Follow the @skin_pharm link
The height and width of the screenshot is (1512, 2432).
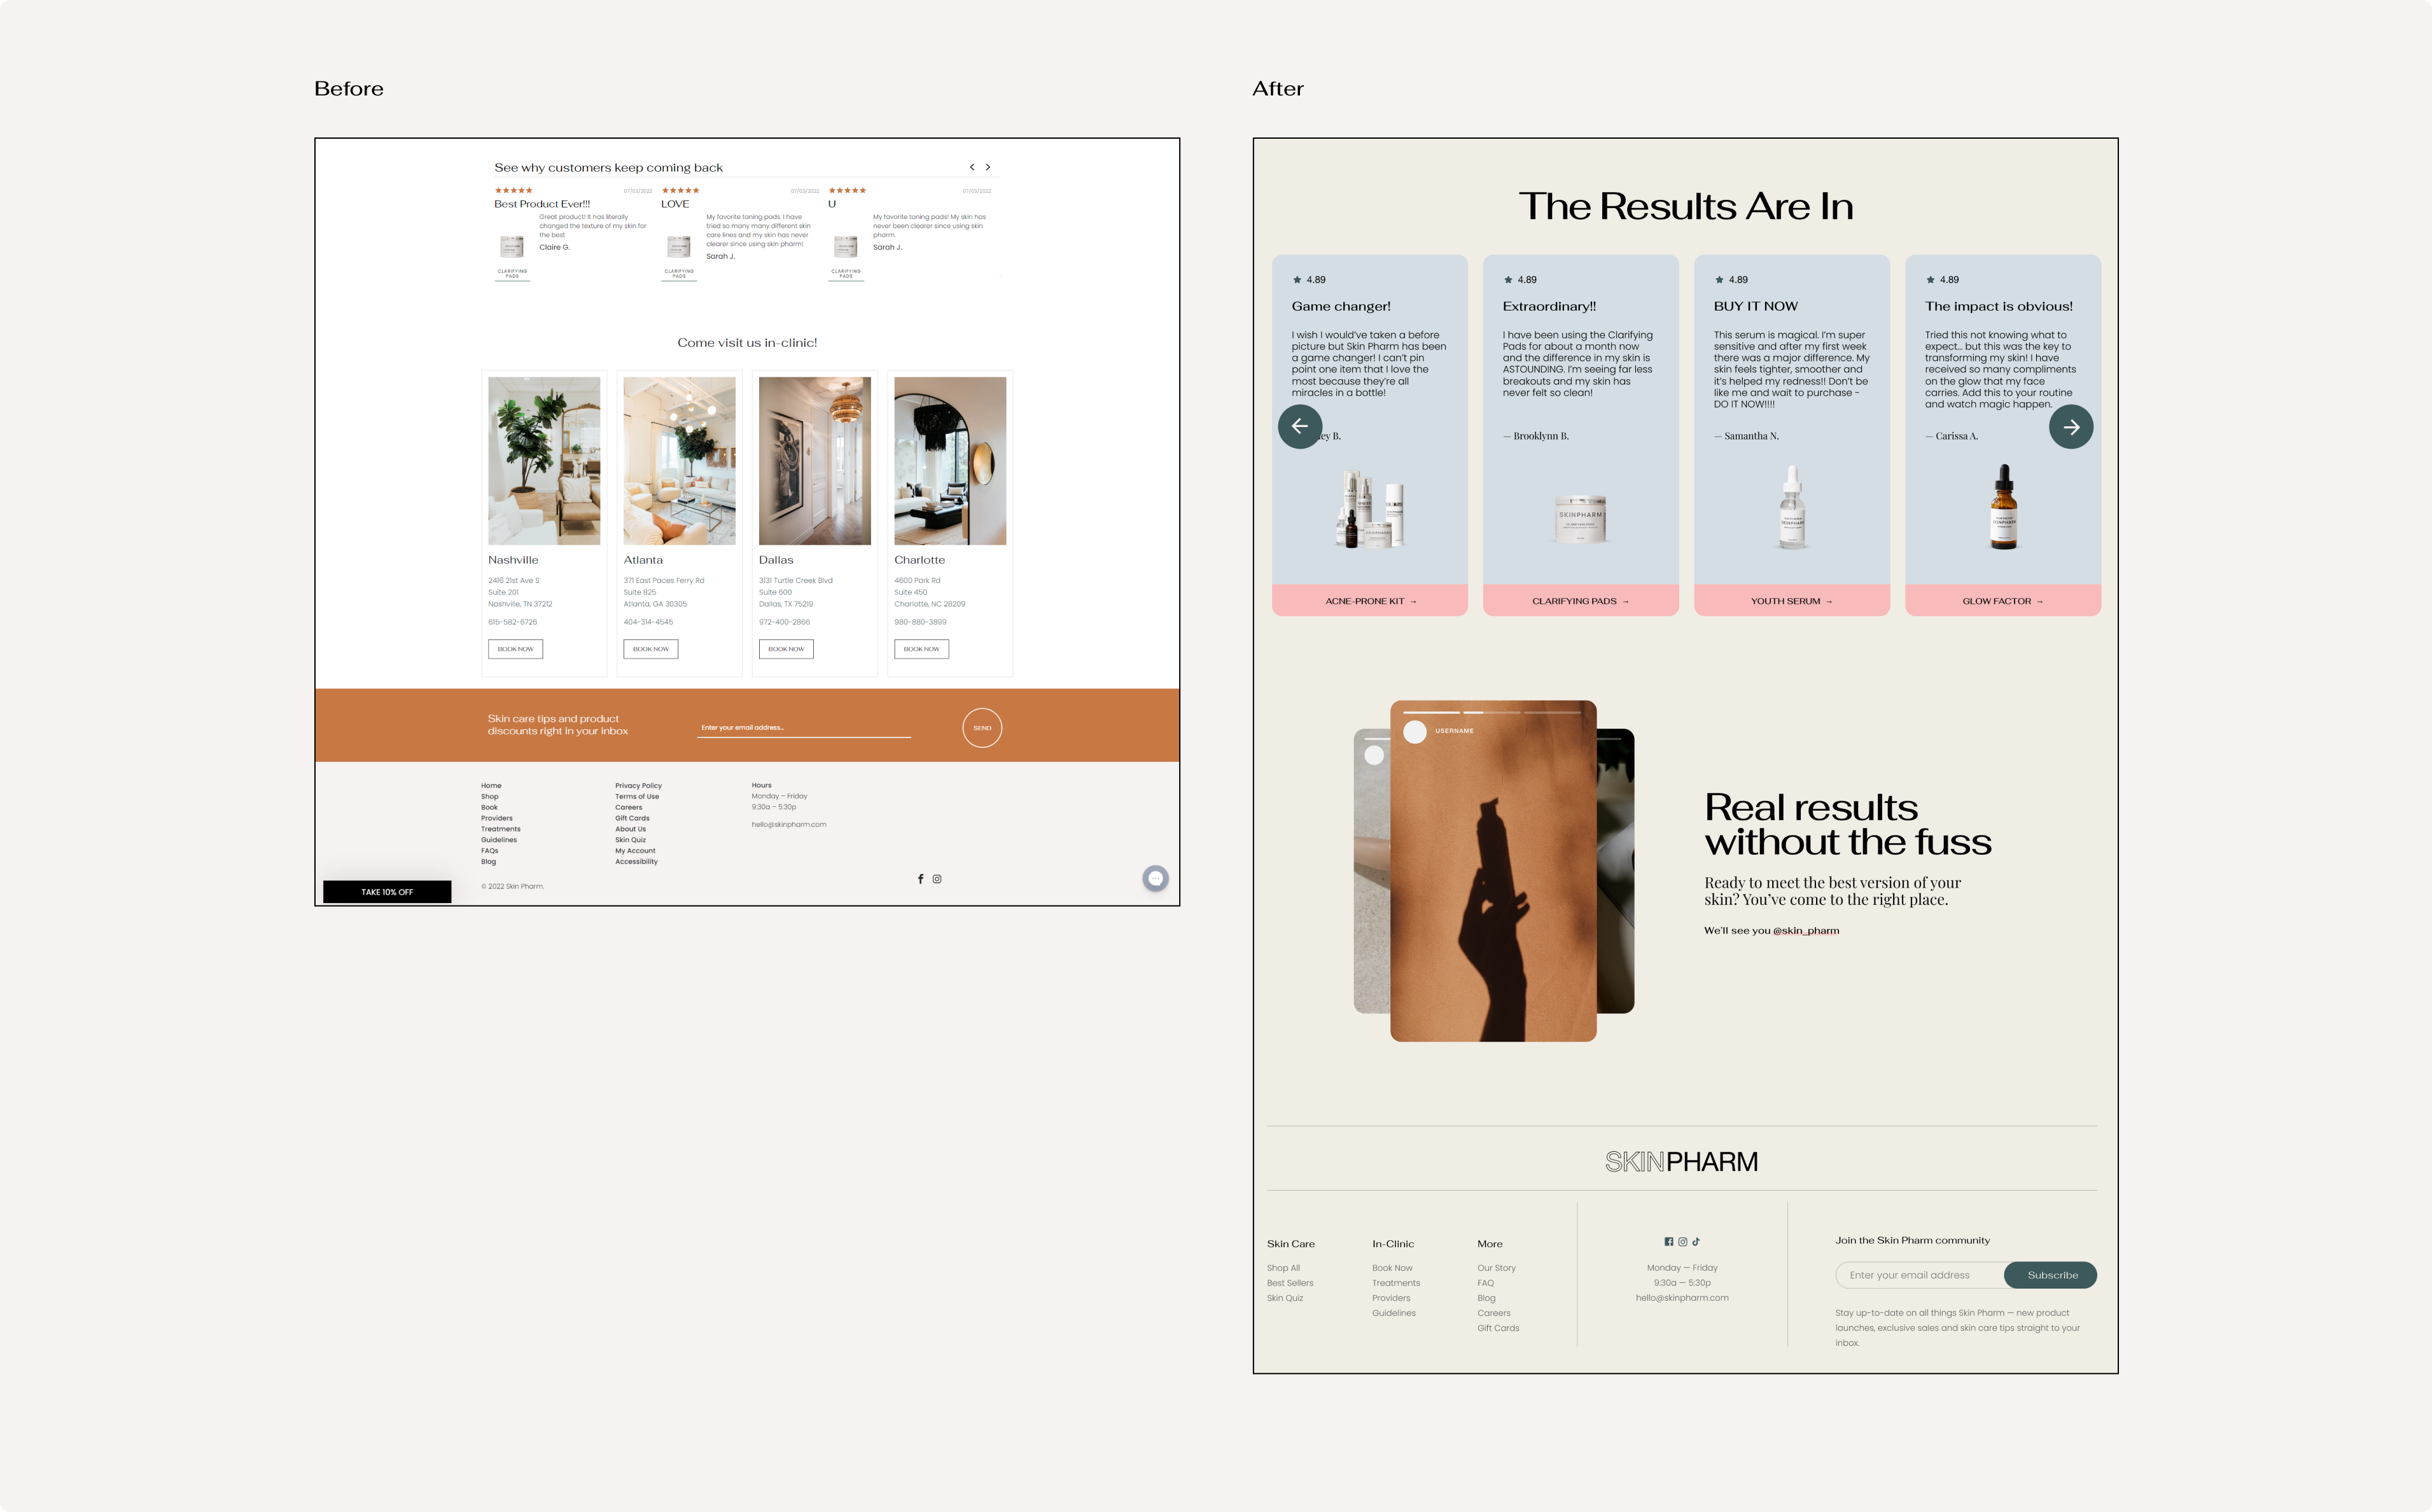pyautogui.click(x=1805, y=930)
